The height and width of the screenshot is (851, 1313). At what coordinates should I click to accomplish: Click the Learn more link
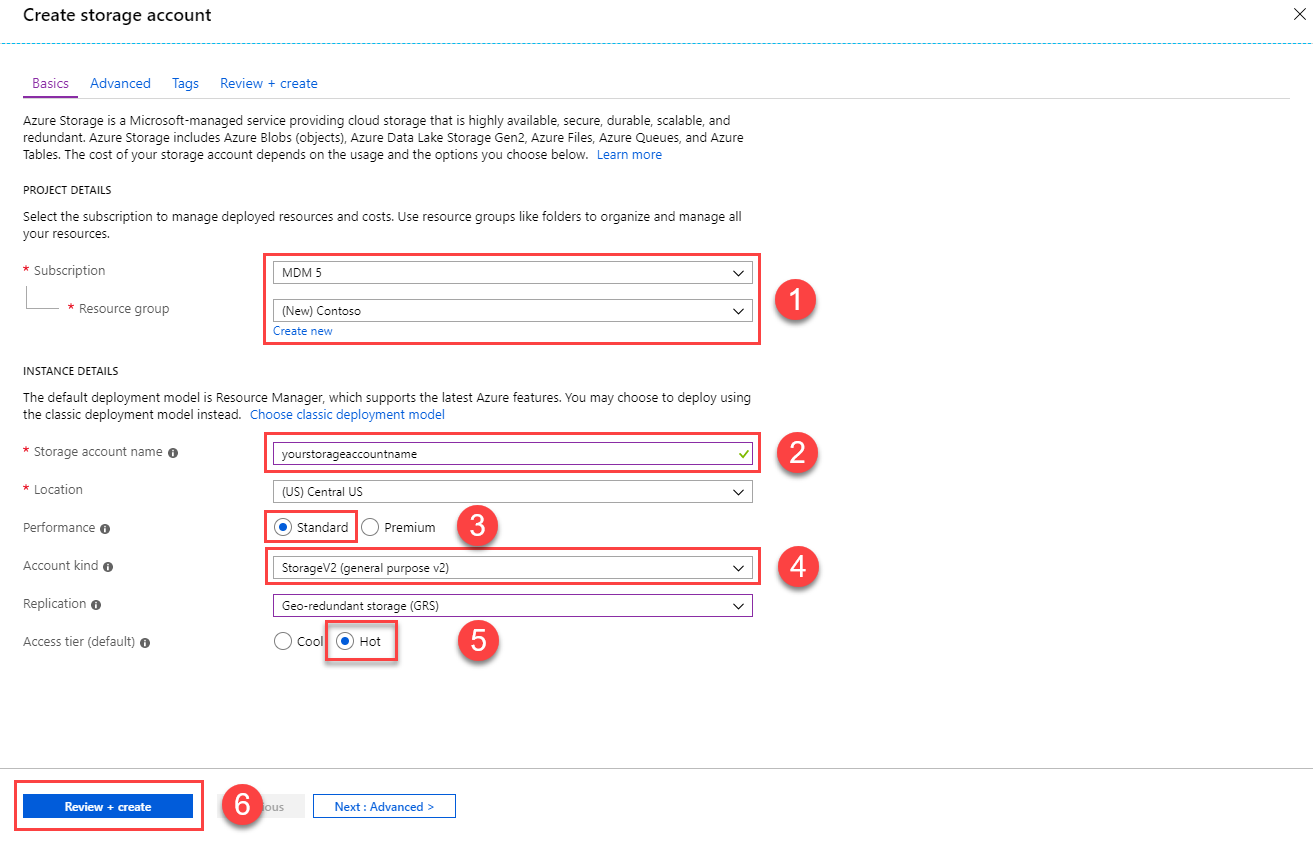coord(629,154)
